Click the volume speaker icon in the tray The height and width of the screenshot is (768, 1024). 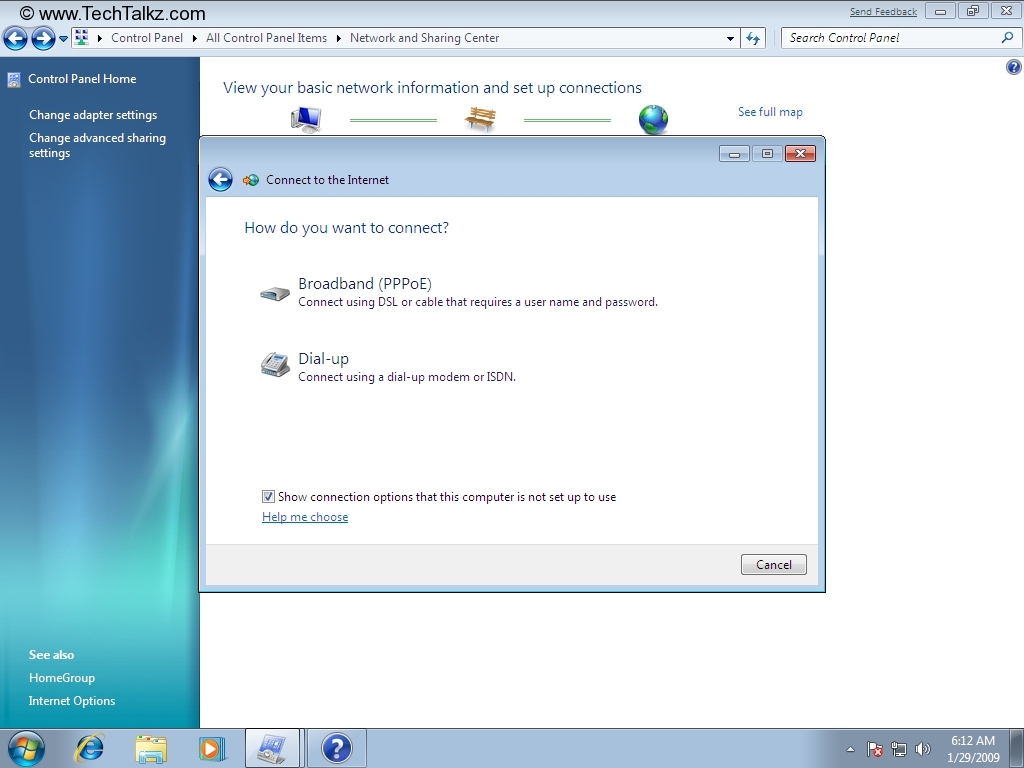[922, 749]
